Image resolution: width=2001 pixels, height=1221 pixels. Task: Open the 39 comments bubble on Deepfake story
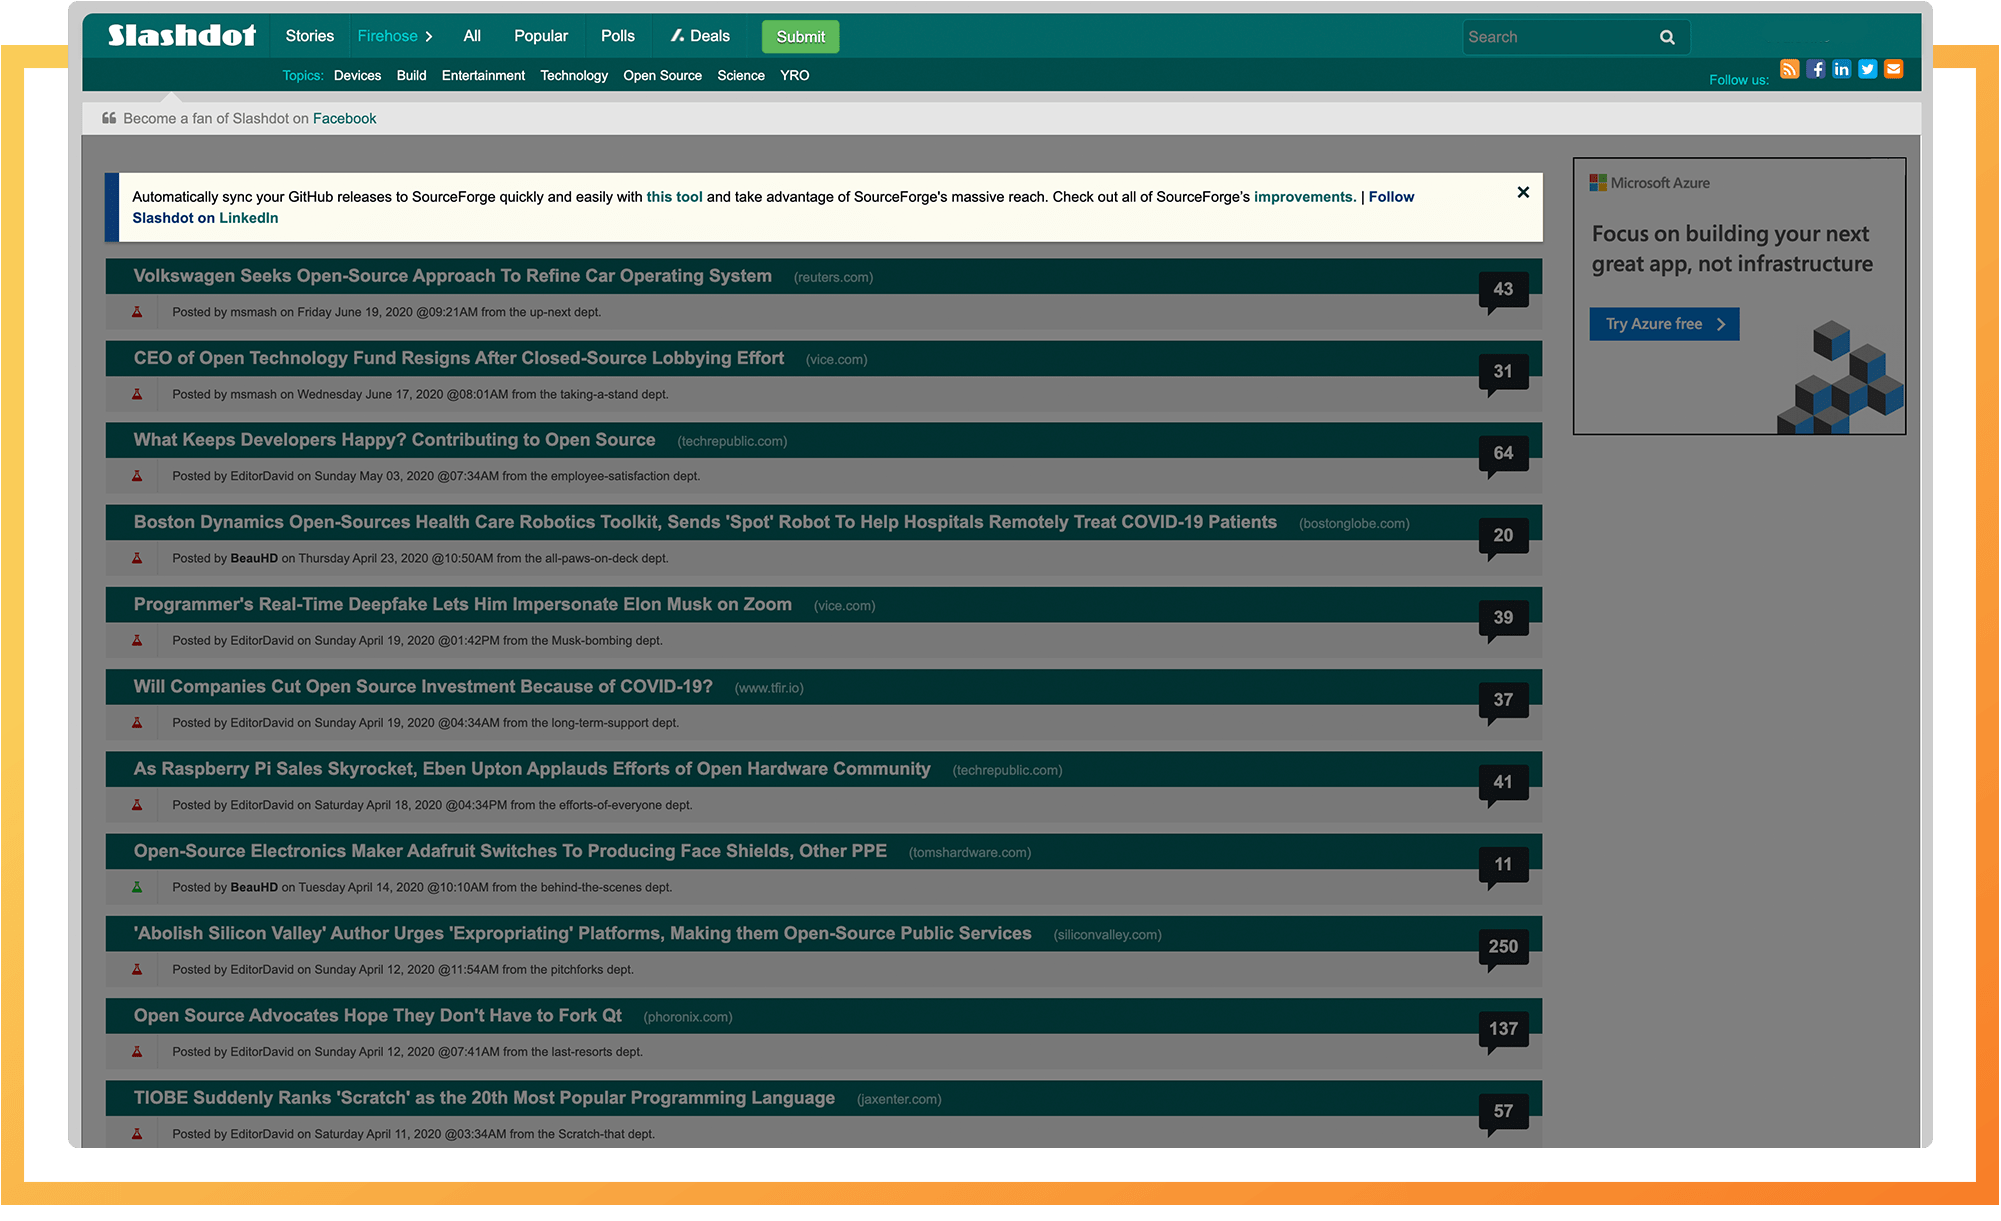[1503, 619]
